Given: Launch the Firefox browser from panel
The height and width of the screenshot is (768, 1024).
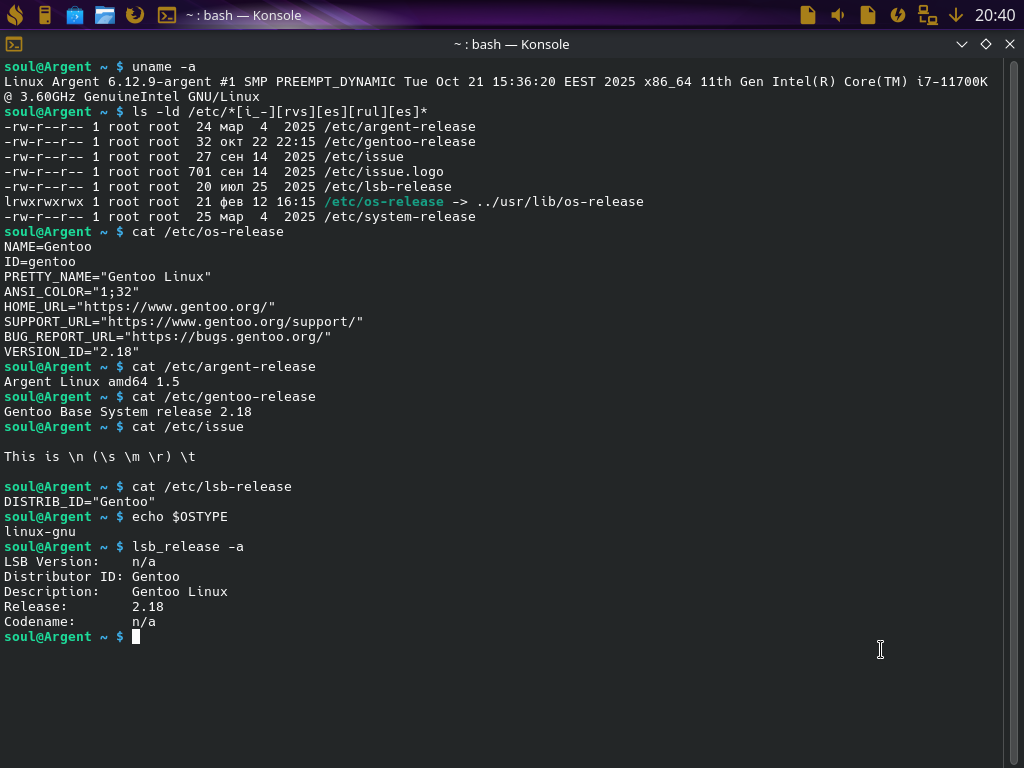Looking at the screenshot, I should click(135, 15).
